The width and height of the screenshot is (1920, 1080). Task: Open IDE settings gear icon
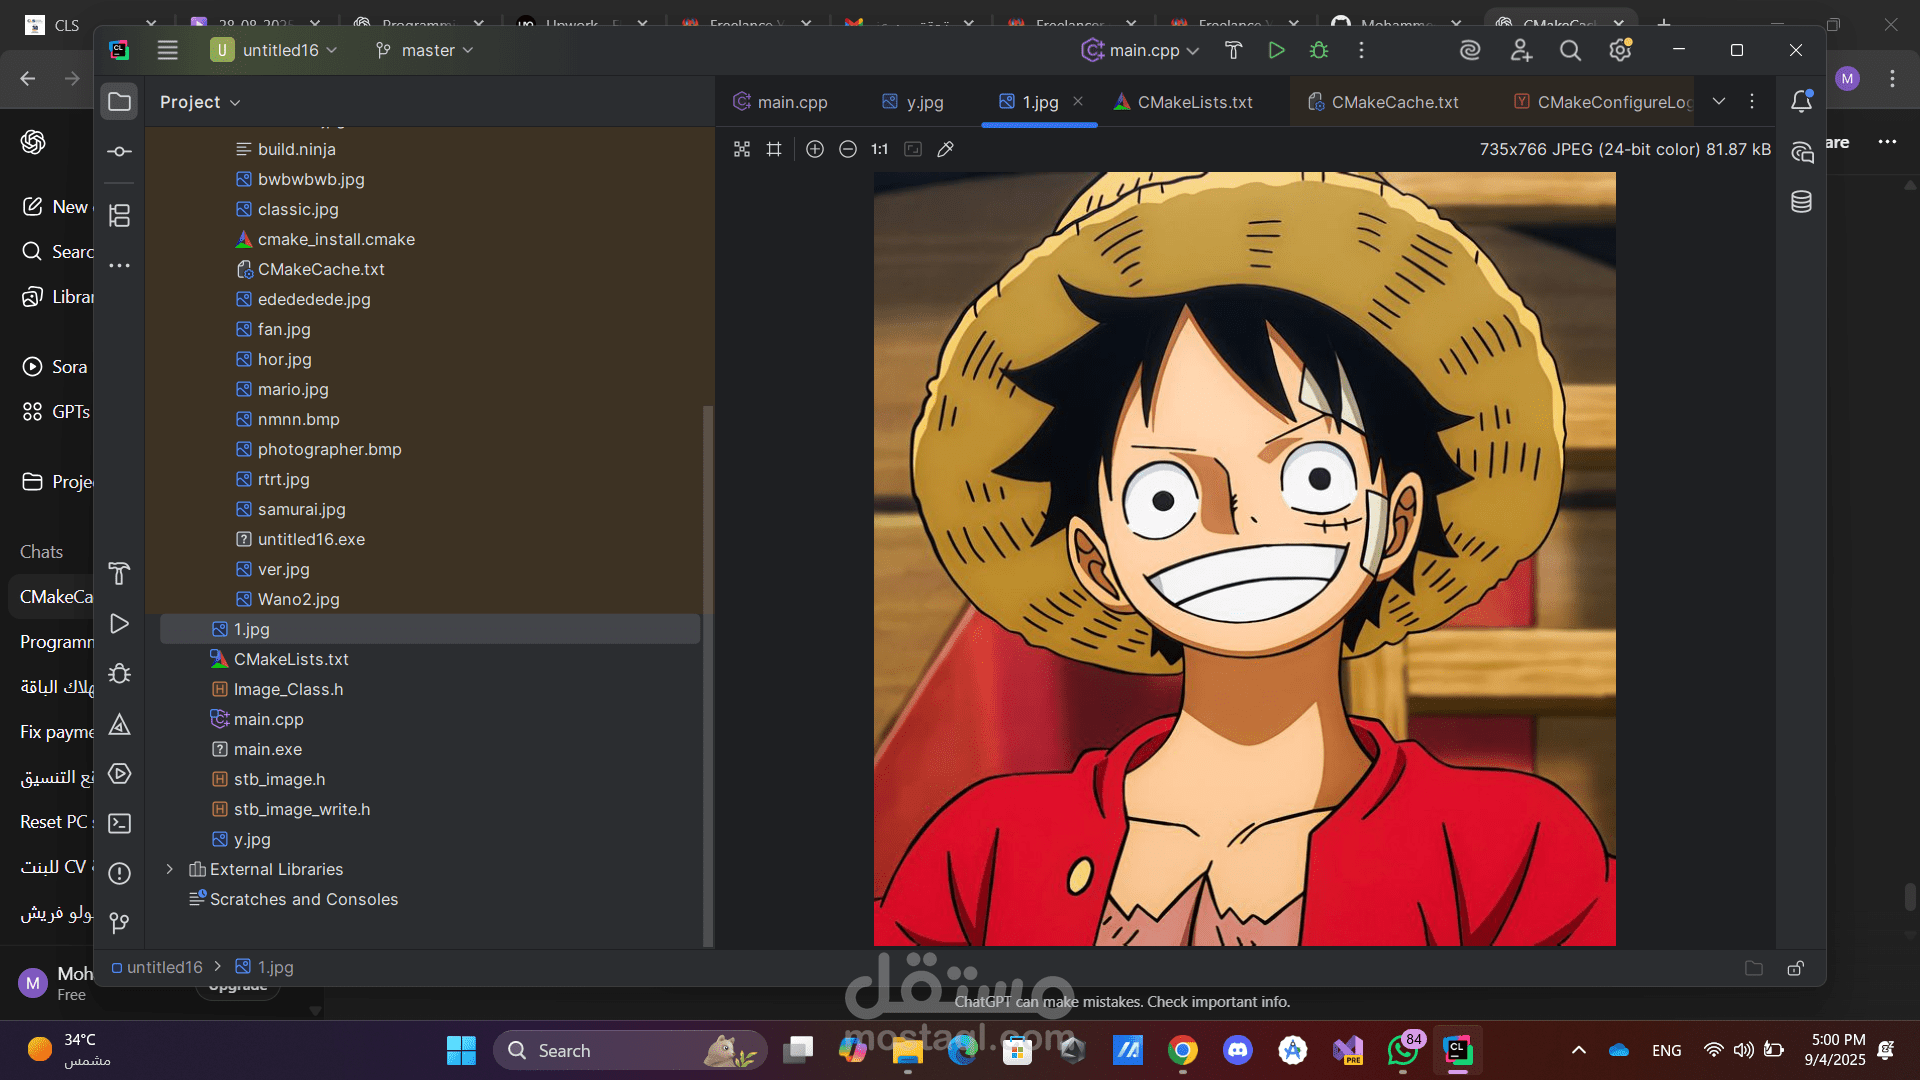click(x=1620, y=50)
